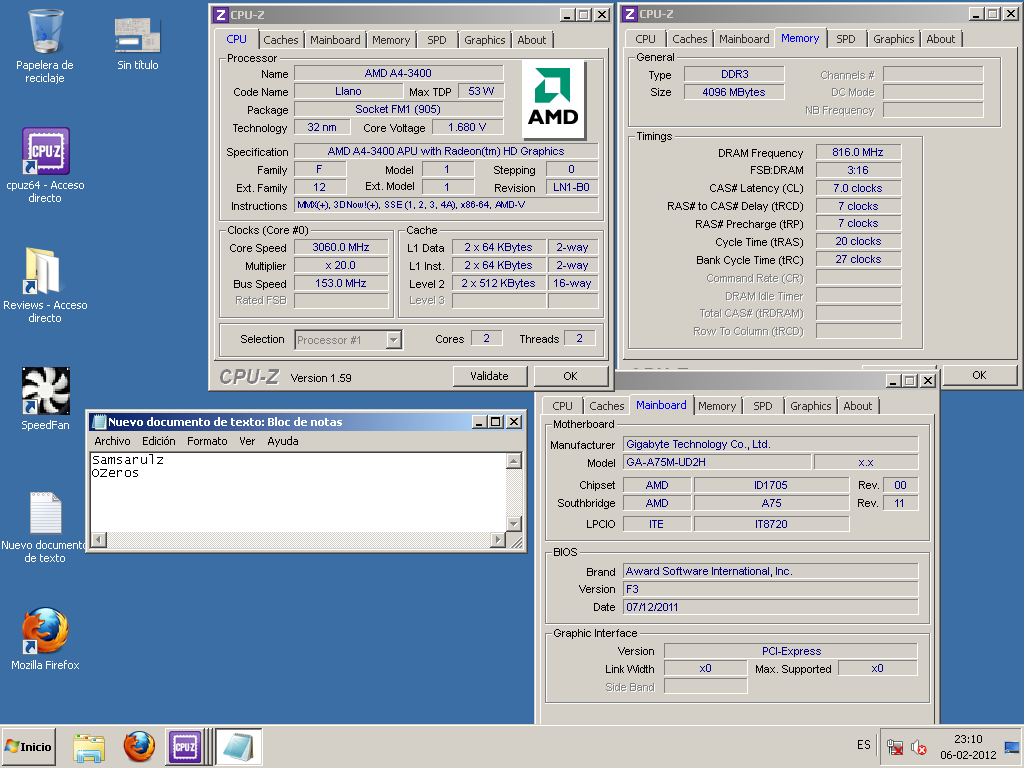Launch Mozilla Firefox desktop shortcut
Image resolution: width=1024 pixels, height=768 pixels.
[x=45, y=639]
